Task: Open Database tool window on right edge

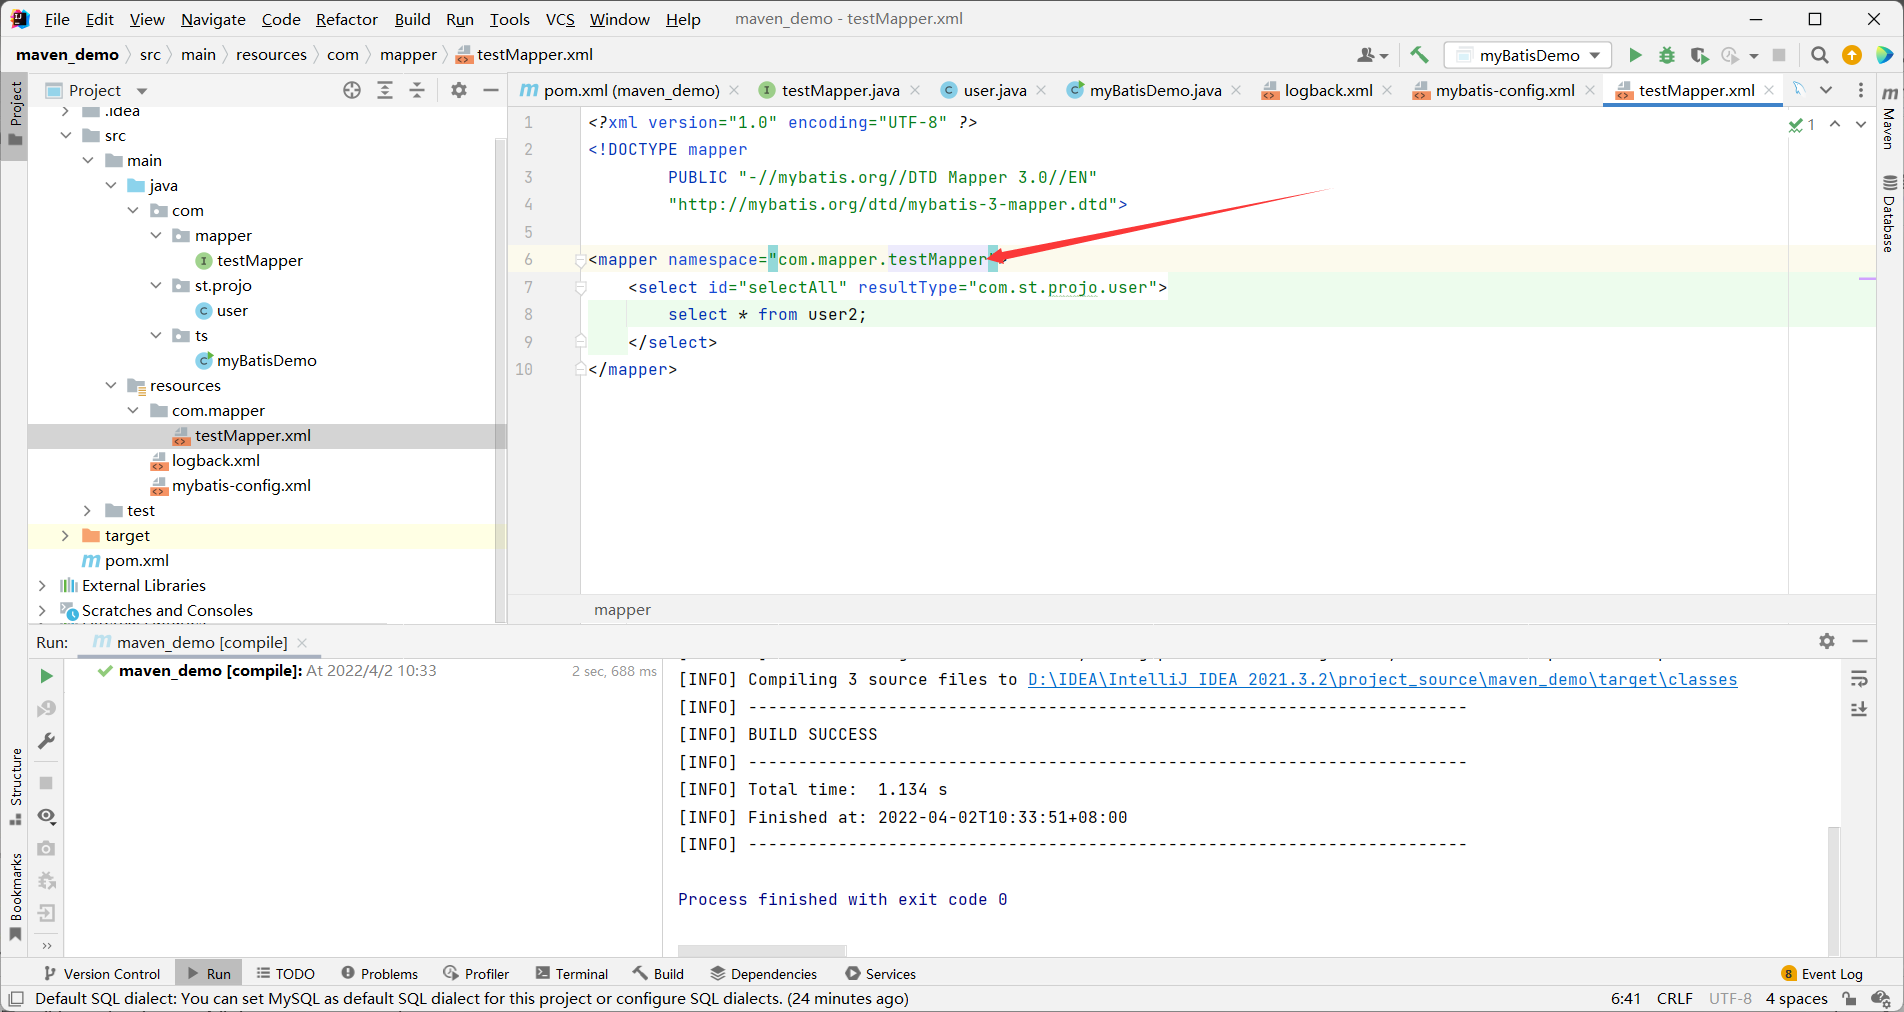Action: (1889, 214)
